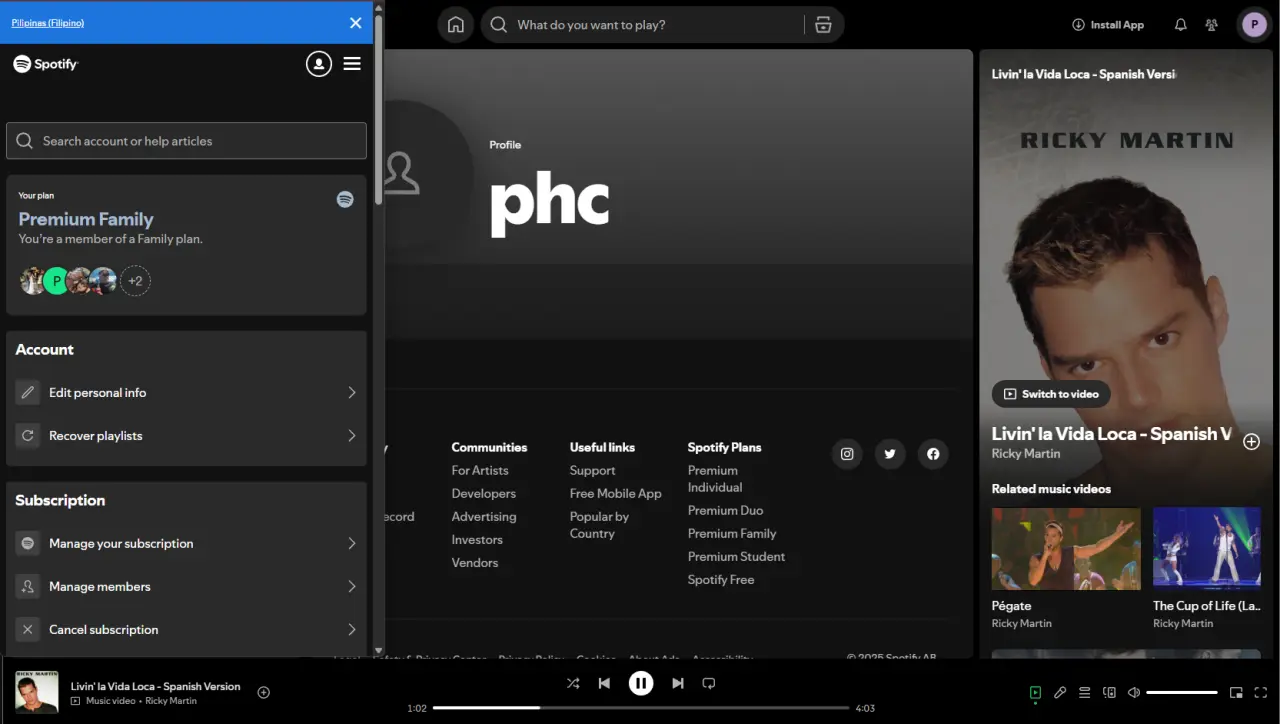Click the account panel vertical scrollbar
Image resolution: width=1280 pixels, height=724 pixels.
click(379, 110)
